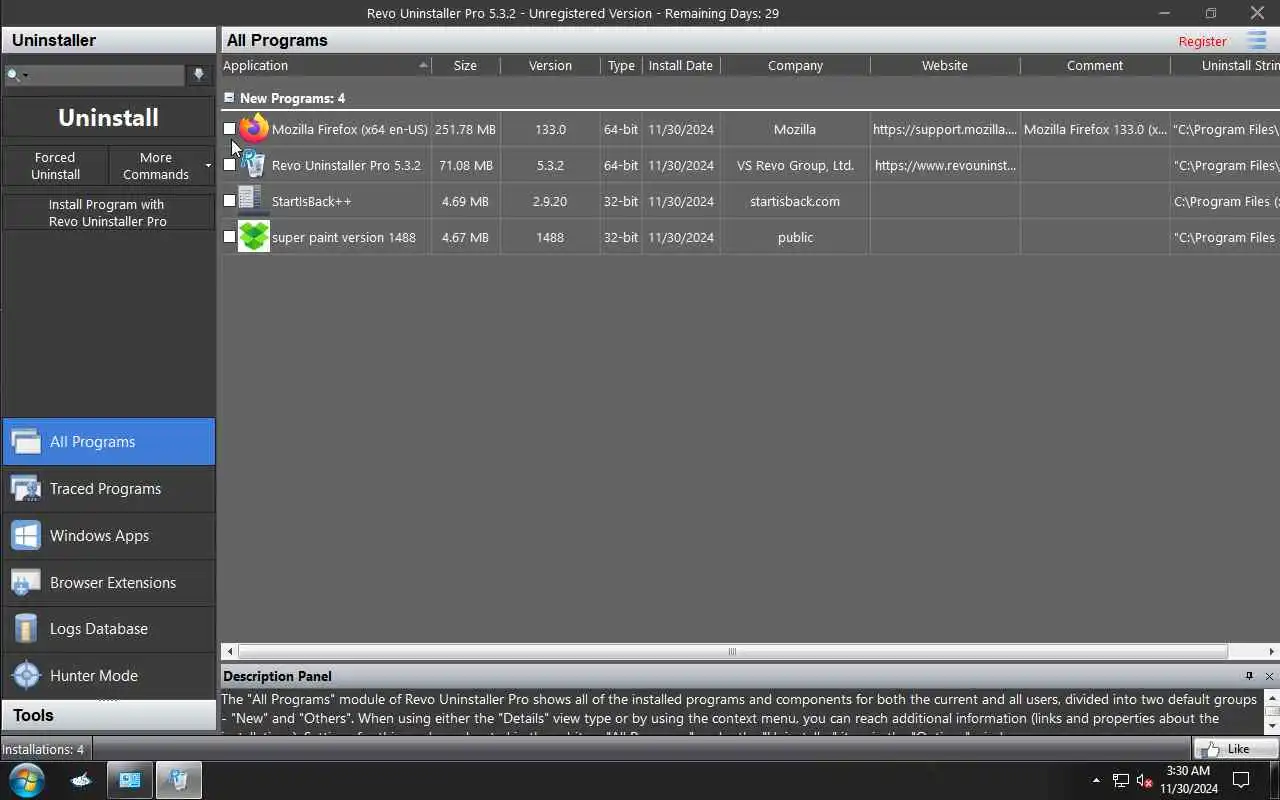Close the Description Panel
This screenshot has height=800, width=1280.
click(x=1269, y=676)
